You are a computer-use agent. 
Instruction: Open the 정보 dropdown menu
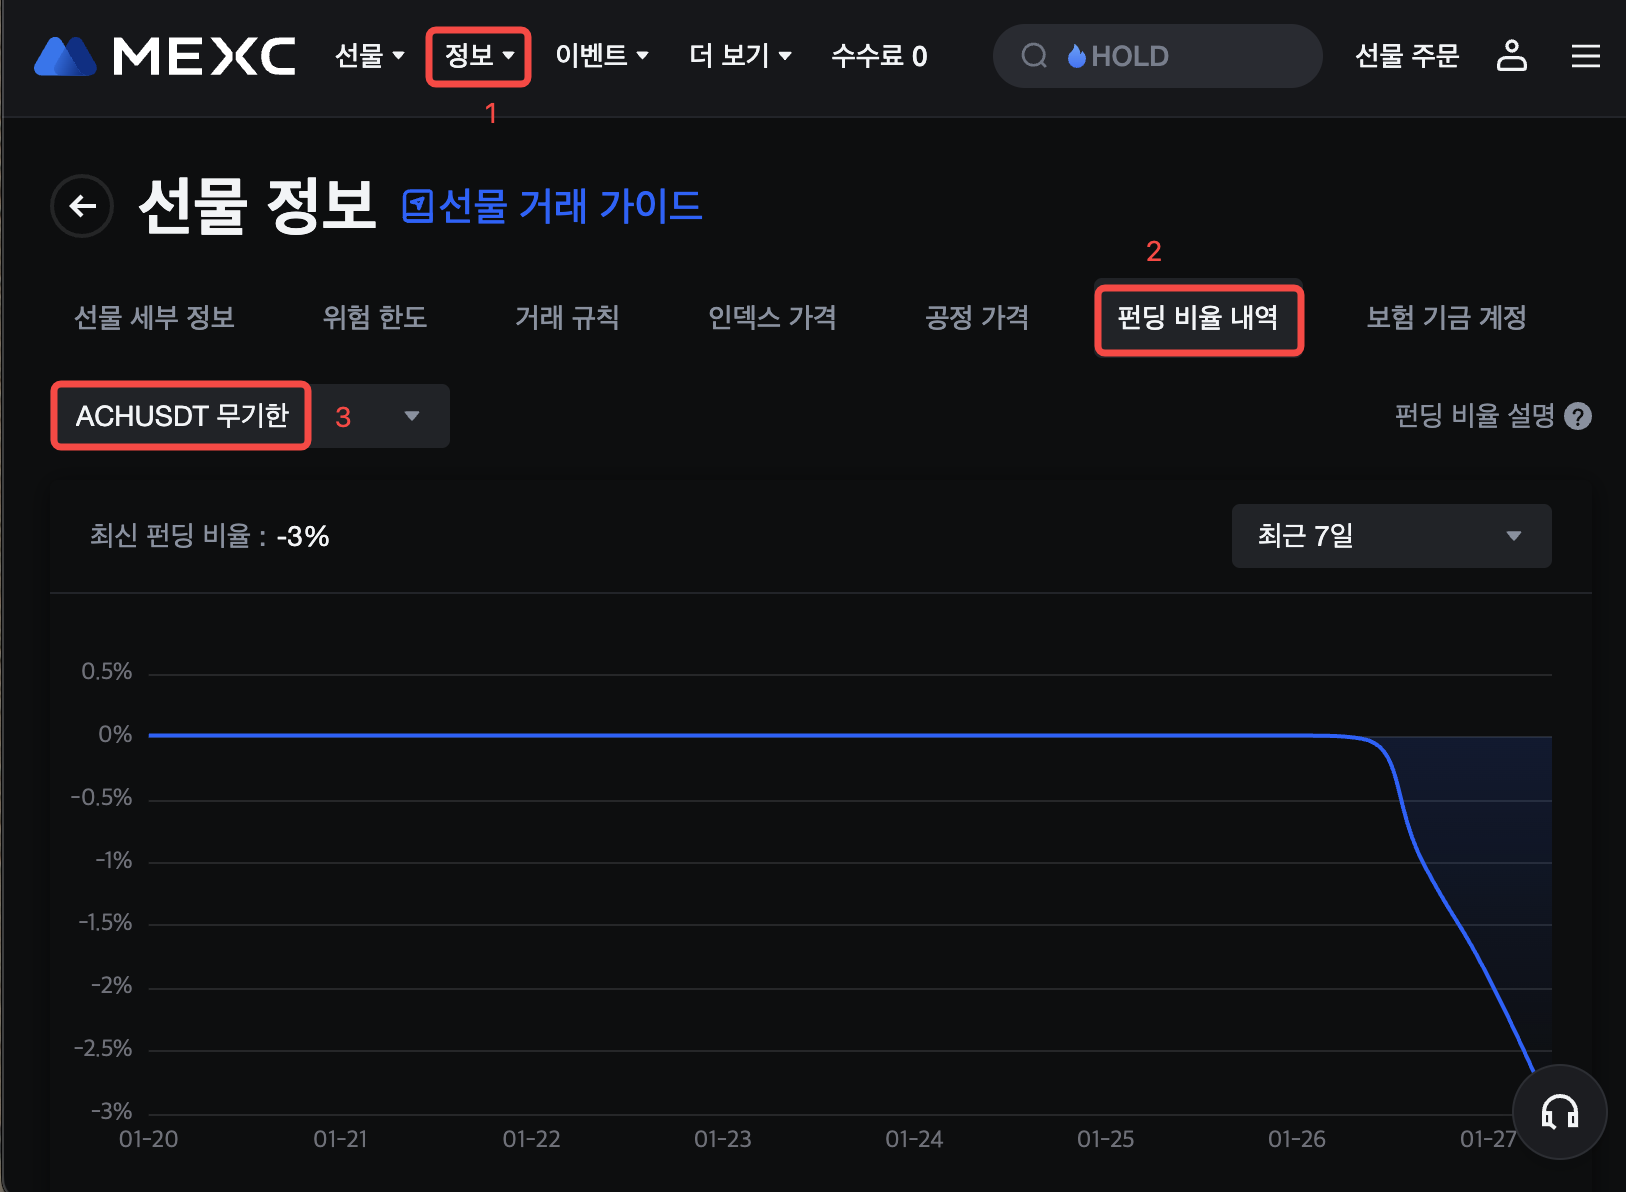click(x=478, y=56)
